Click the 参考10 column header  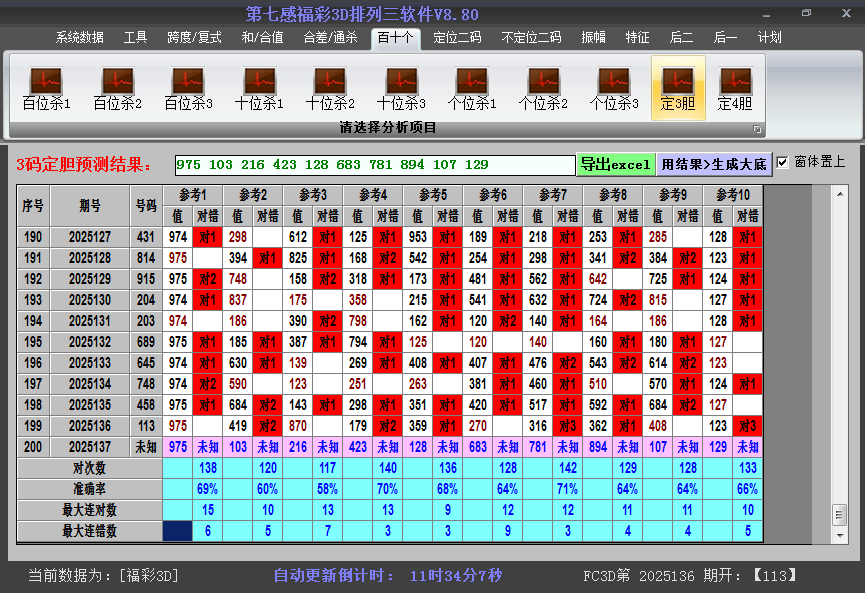(733, 195)
